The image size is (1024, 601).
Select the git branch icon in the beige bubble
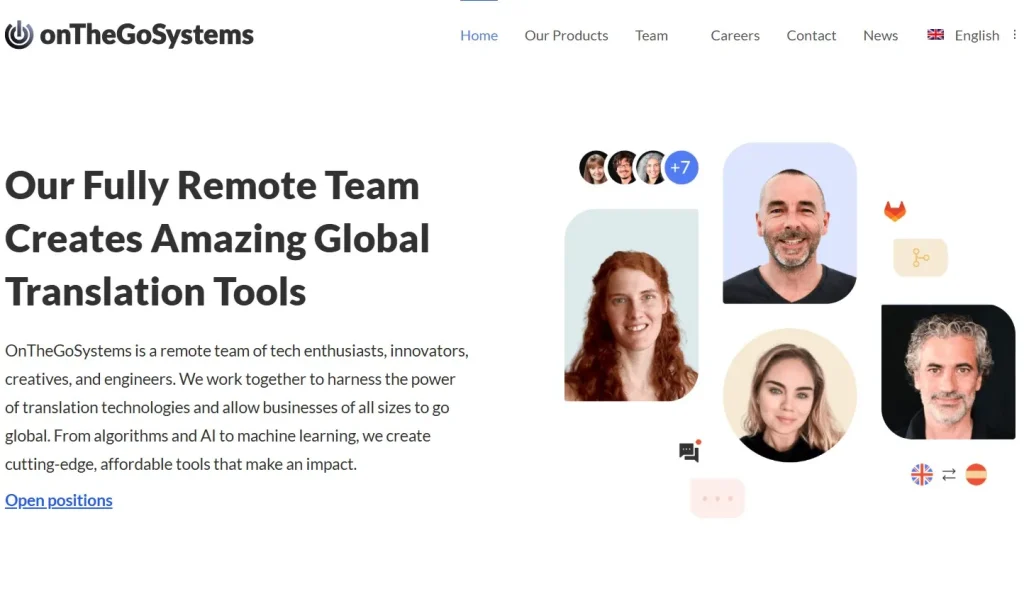pyautogui.click(x=920, y=257)
